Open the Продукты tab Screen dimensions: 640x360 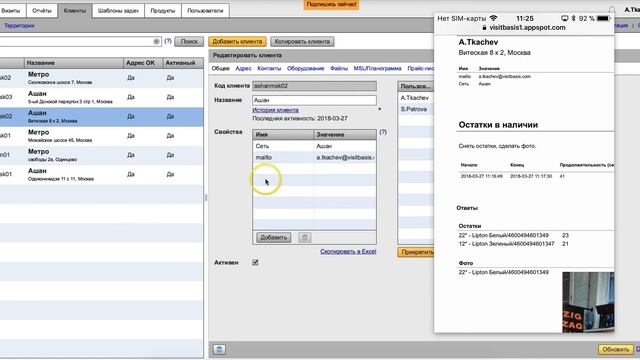click(x=163, y=11)
